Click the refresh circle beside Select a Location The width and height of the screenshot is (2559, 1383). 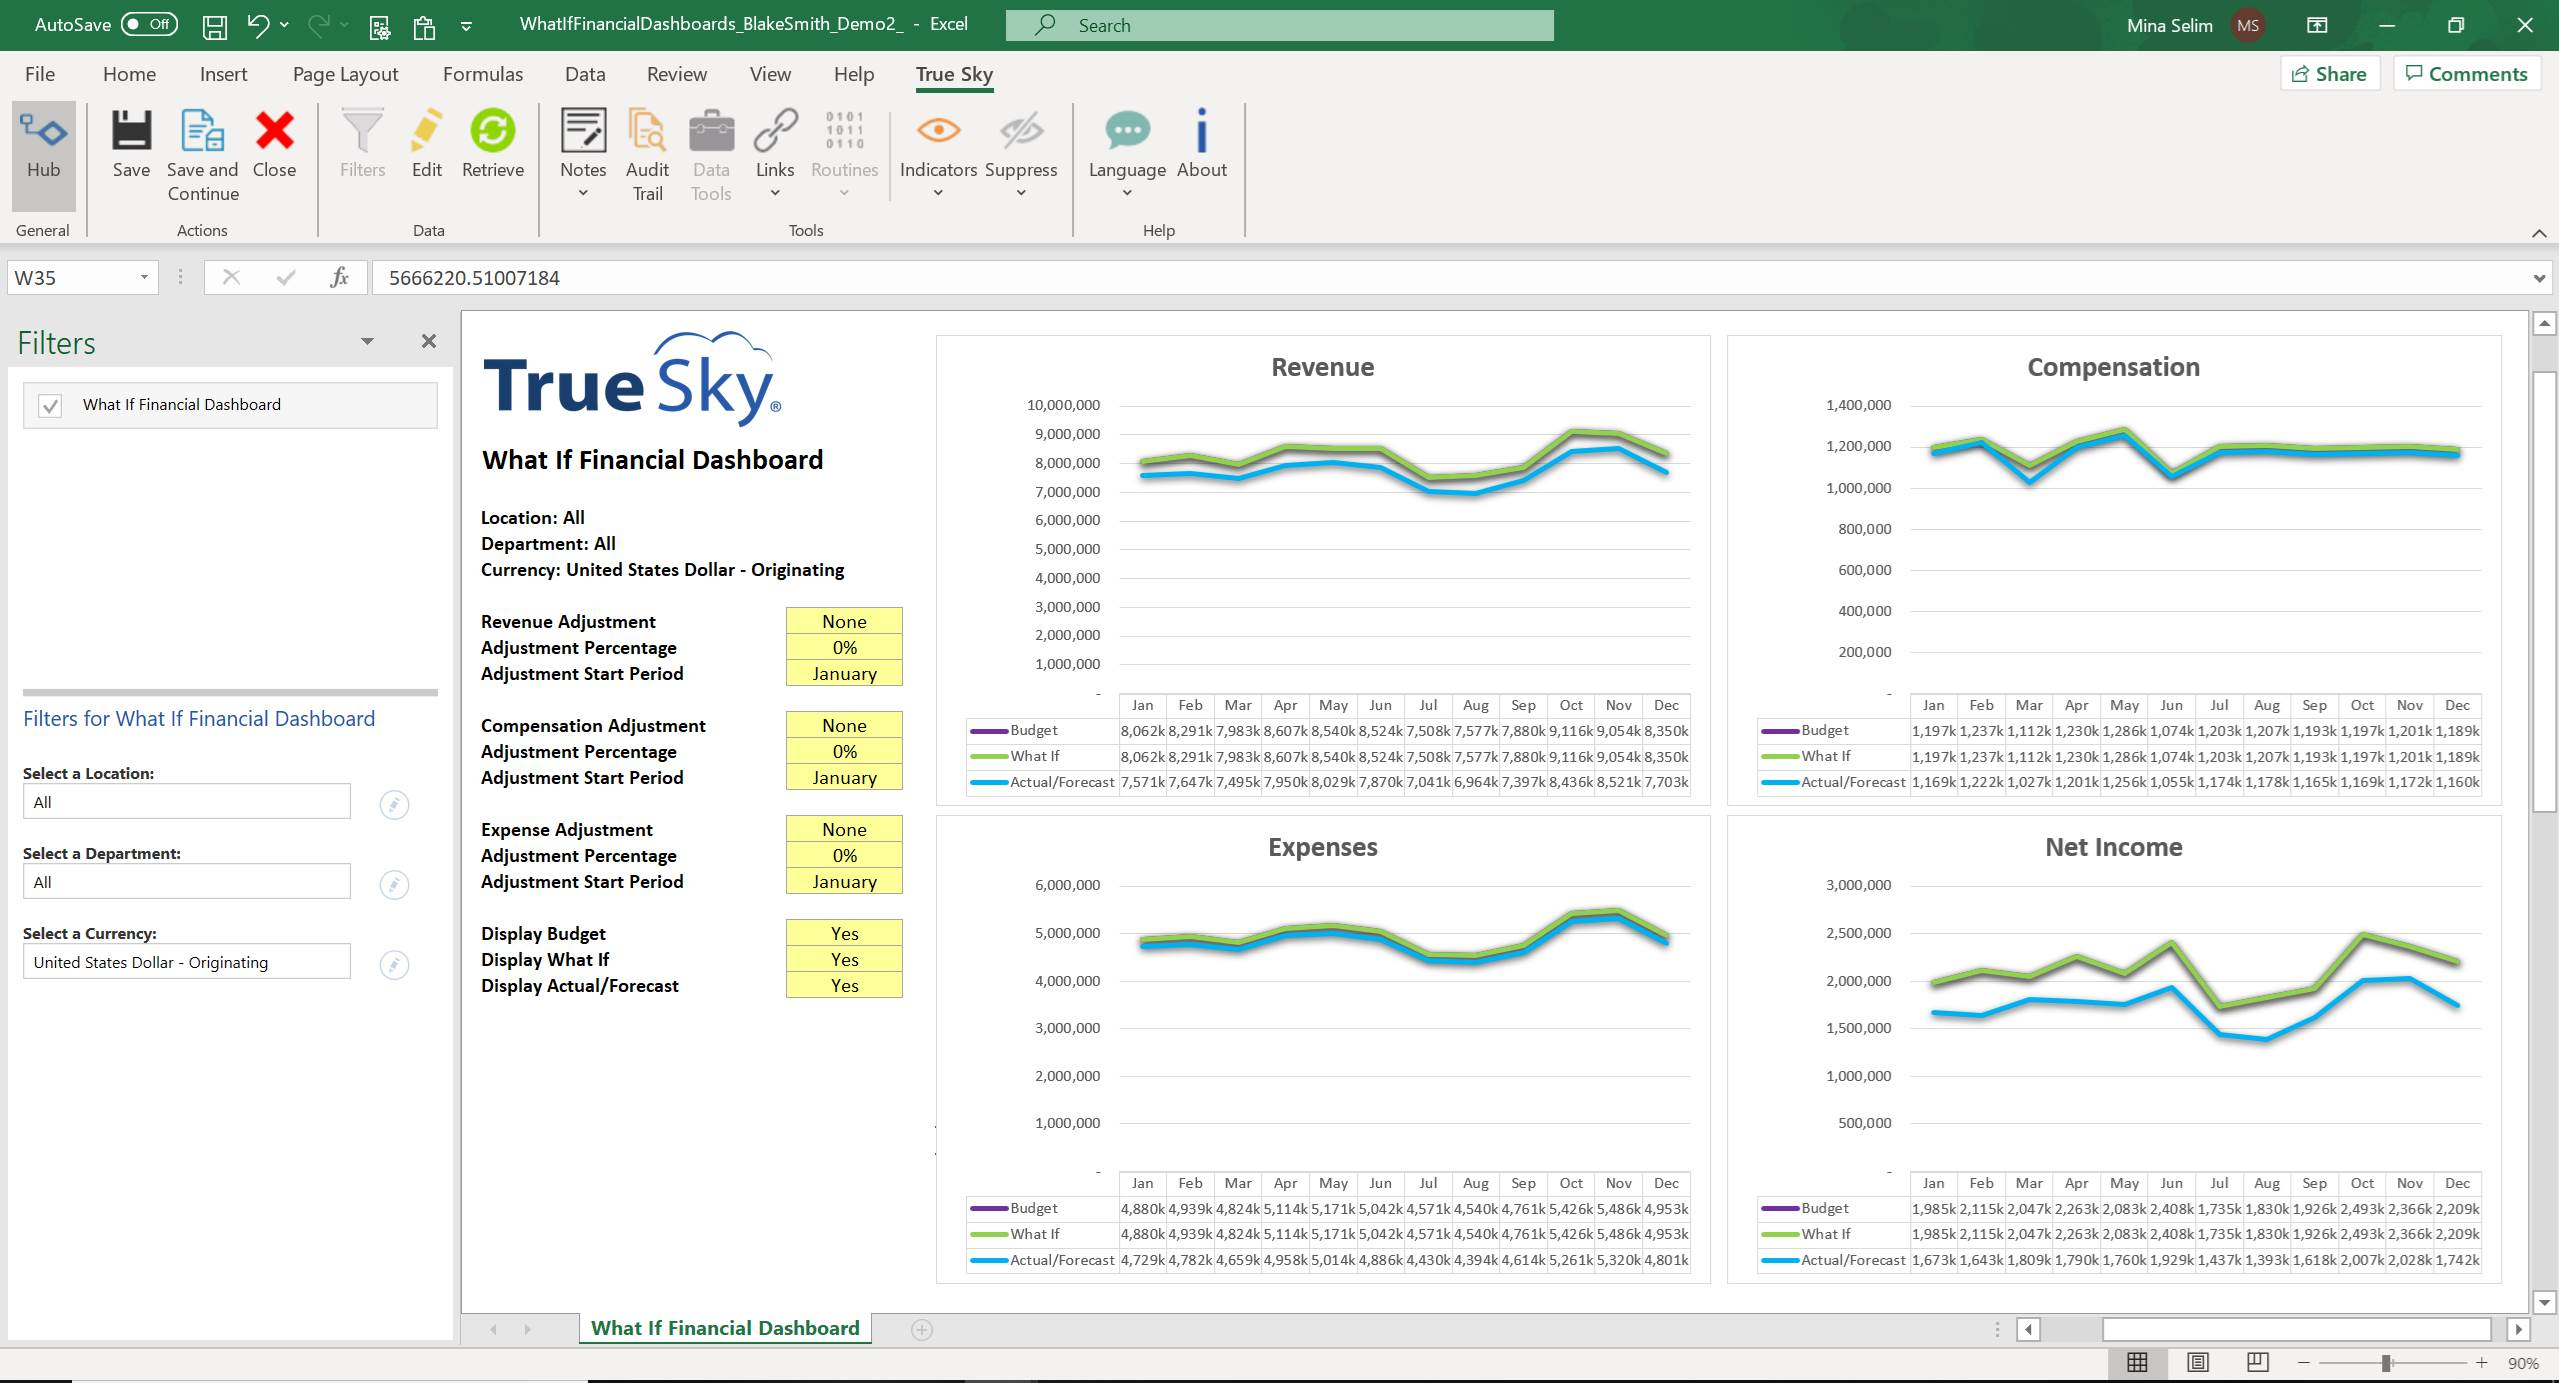pos(393,804)
